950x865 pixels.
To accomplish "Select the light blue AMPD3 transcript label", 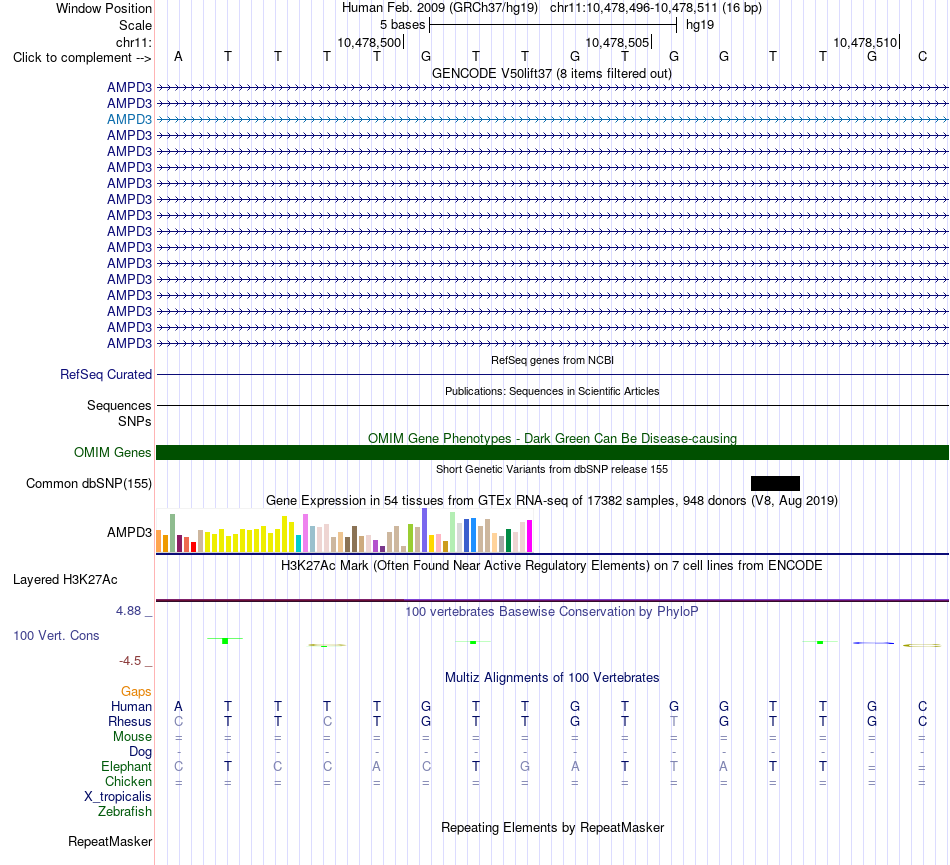I will (x=129, y=119).
